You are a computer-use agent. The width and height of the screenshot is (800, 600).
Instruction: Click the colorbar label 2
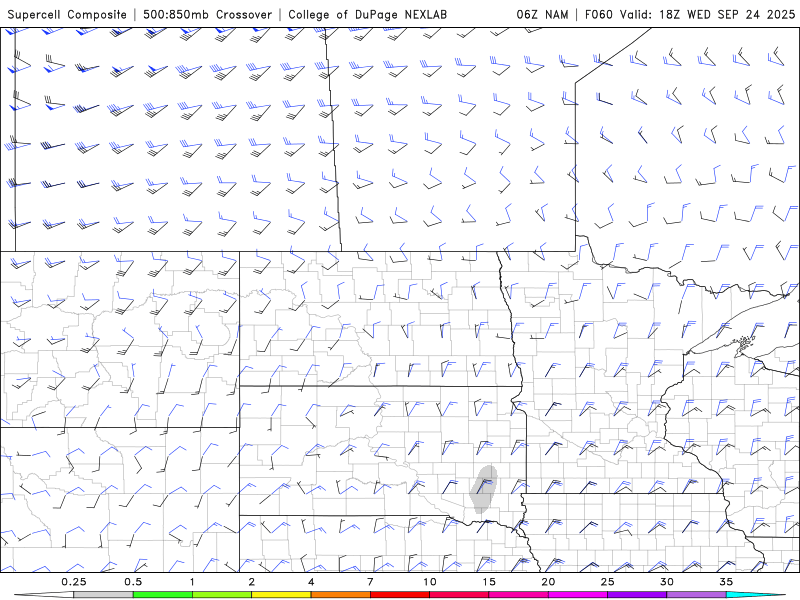click(x=252, y=582)
